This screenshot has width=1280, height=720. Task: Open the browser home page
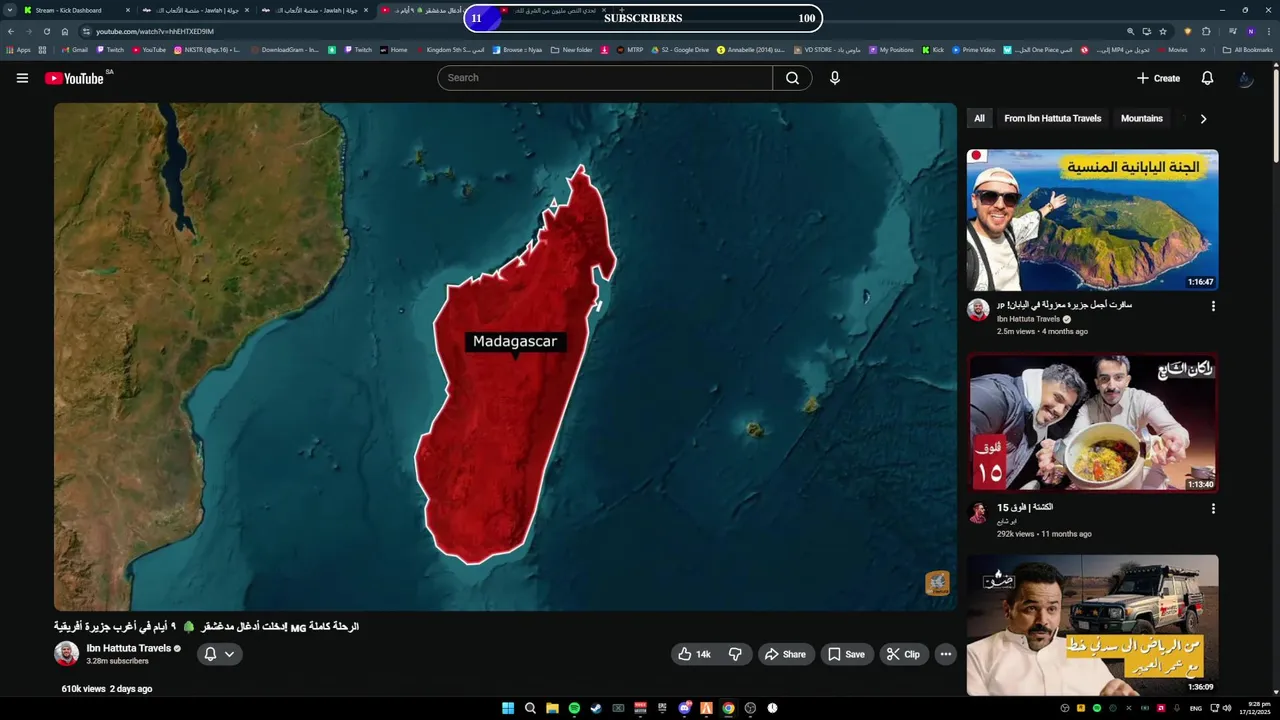click(x=65, y=31)
